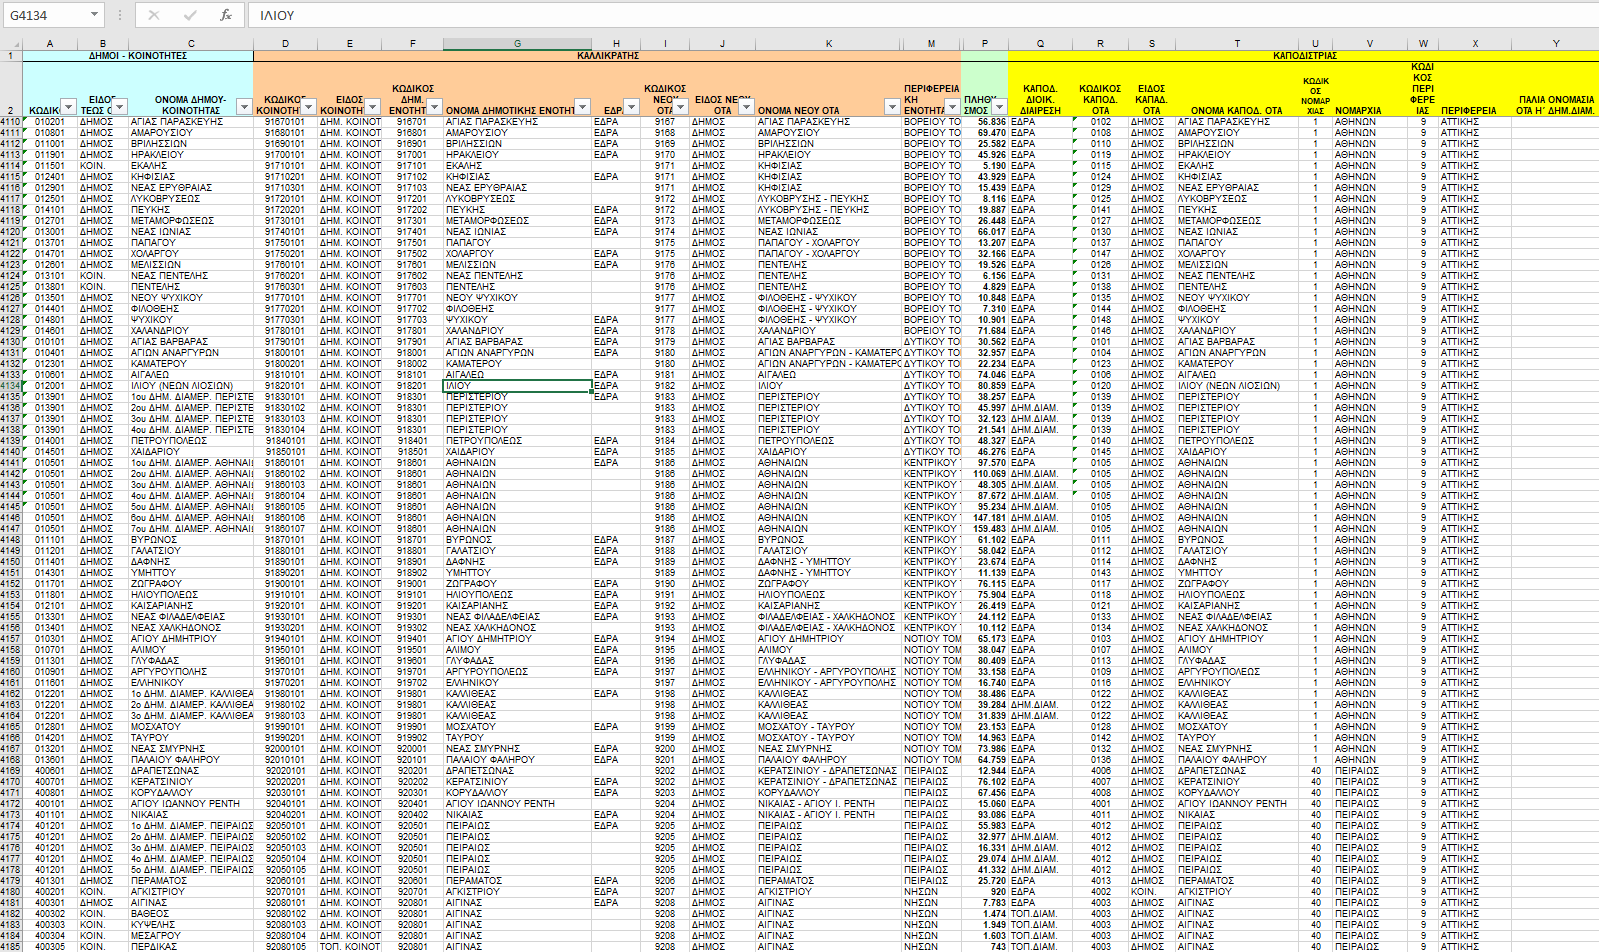Click the Enter checkmark icon in formula bar
Screen dimensions: 1599x952
click(190, 15)
